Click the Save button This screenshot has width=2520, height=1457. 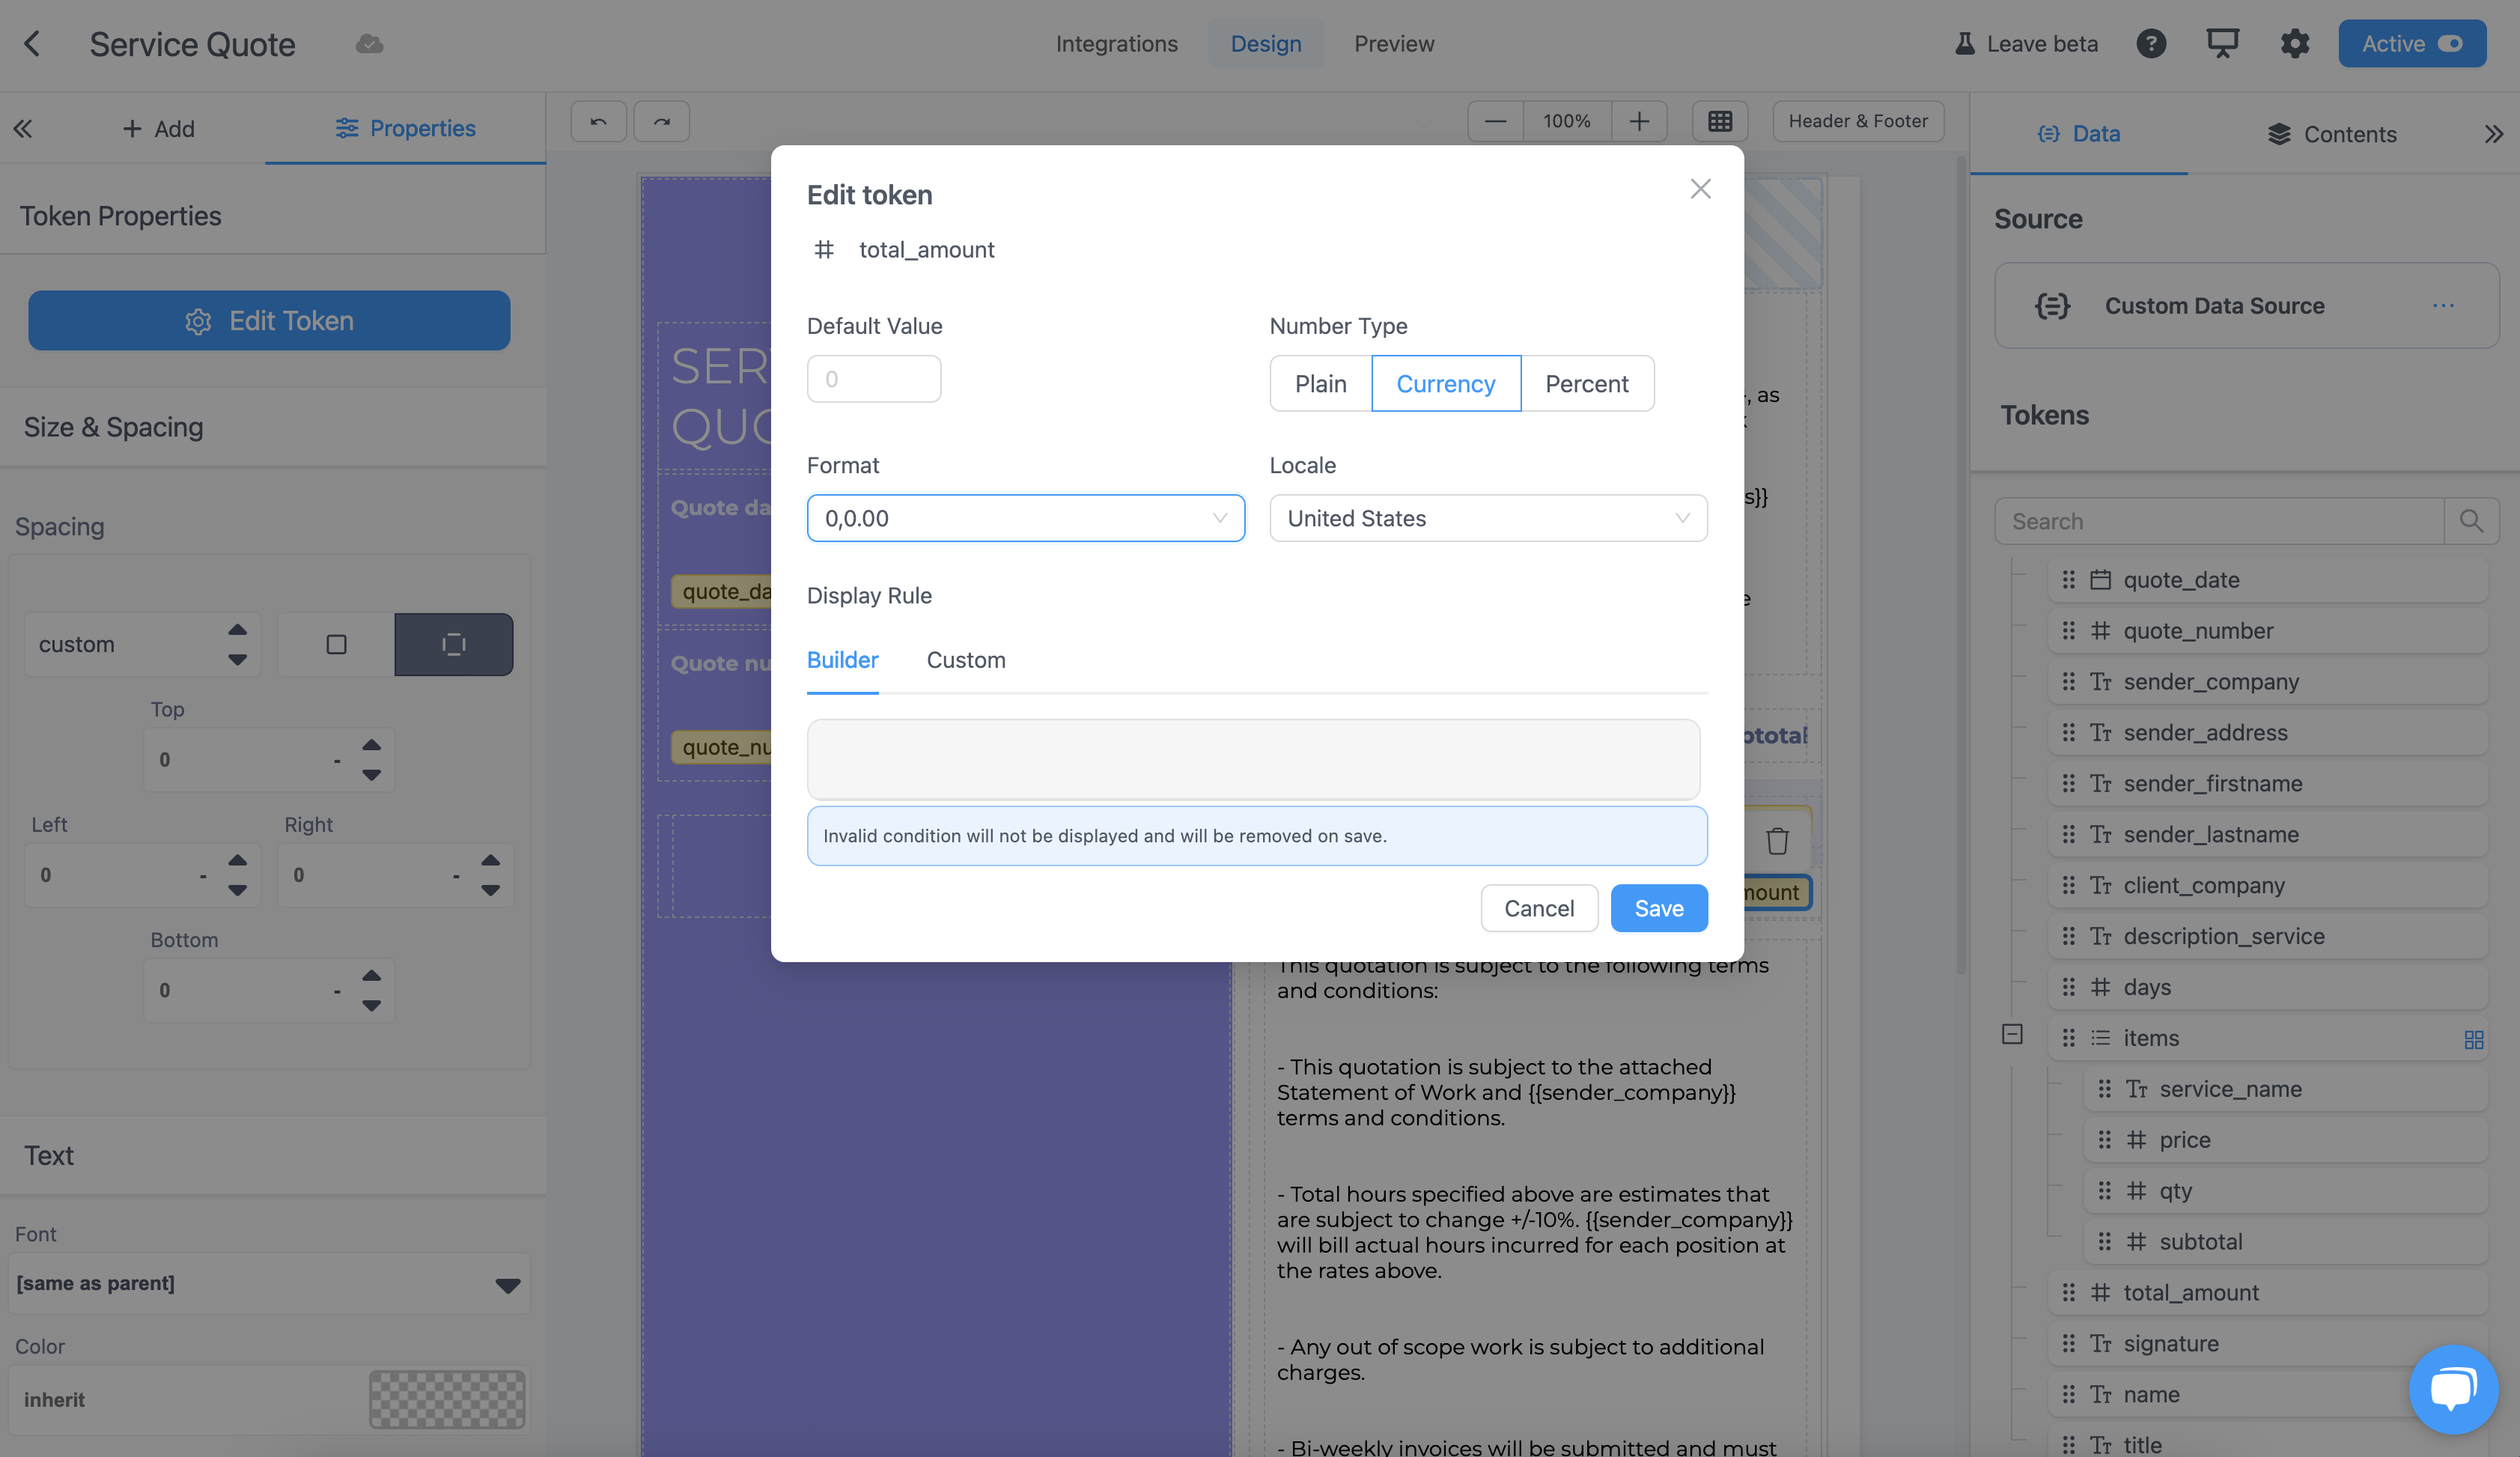pyautogui.click(x=1658, y=908)
